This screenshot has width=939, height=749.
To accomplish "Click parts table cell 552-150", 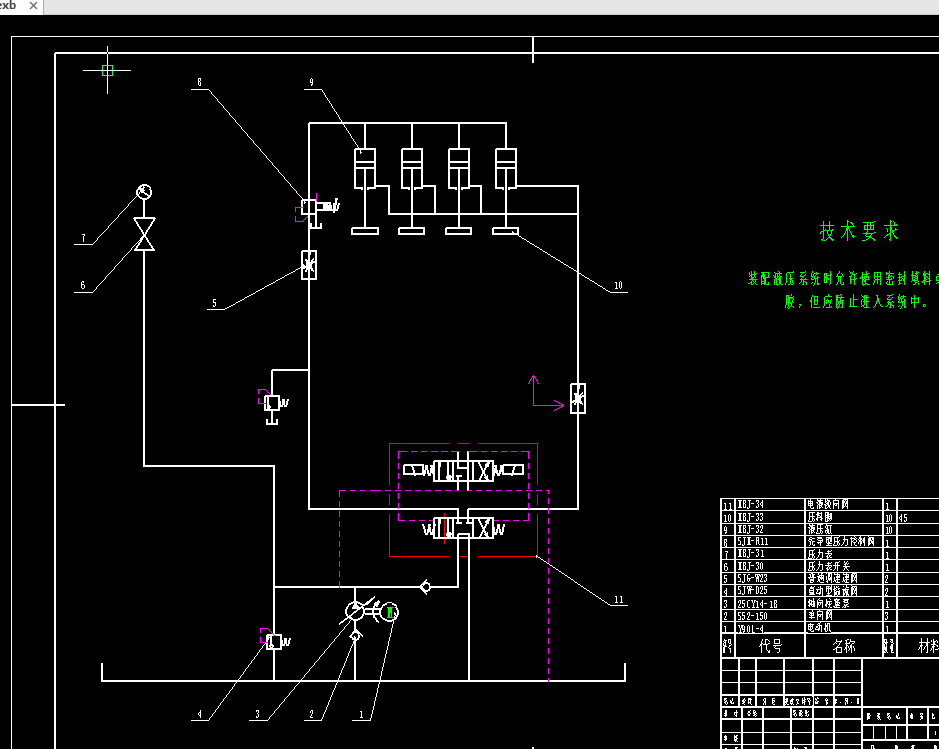I will [x=770, y=616].
